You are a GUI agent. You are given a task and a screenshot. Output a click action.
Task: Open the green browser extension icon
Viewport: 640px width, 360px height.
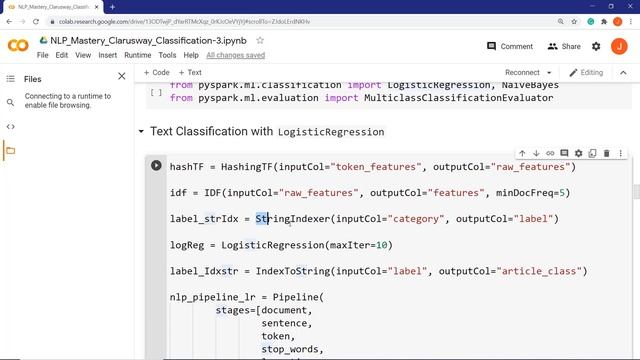click(591, 22)
